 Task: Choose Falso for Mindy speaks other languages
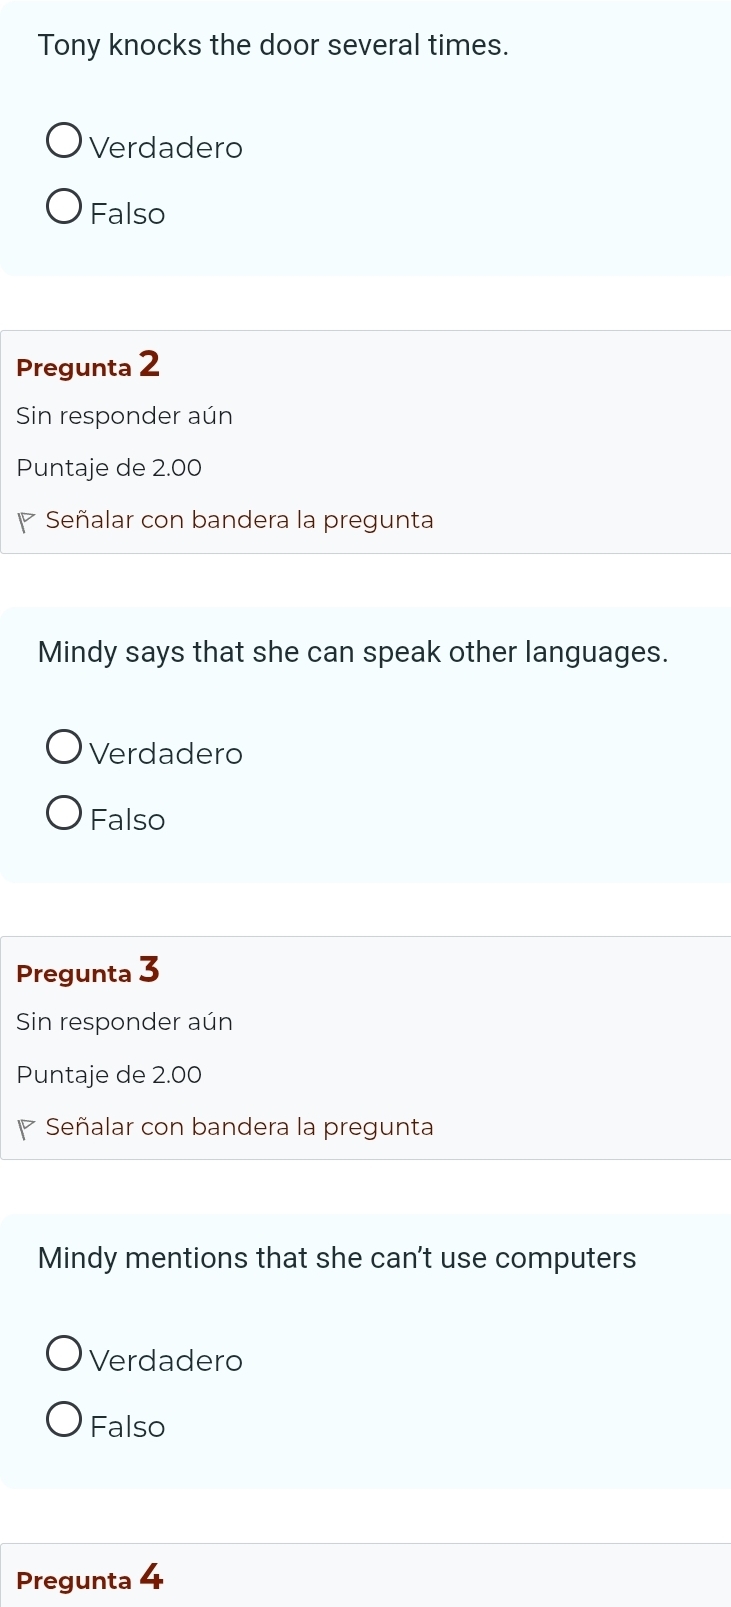[x=64, y=814]
